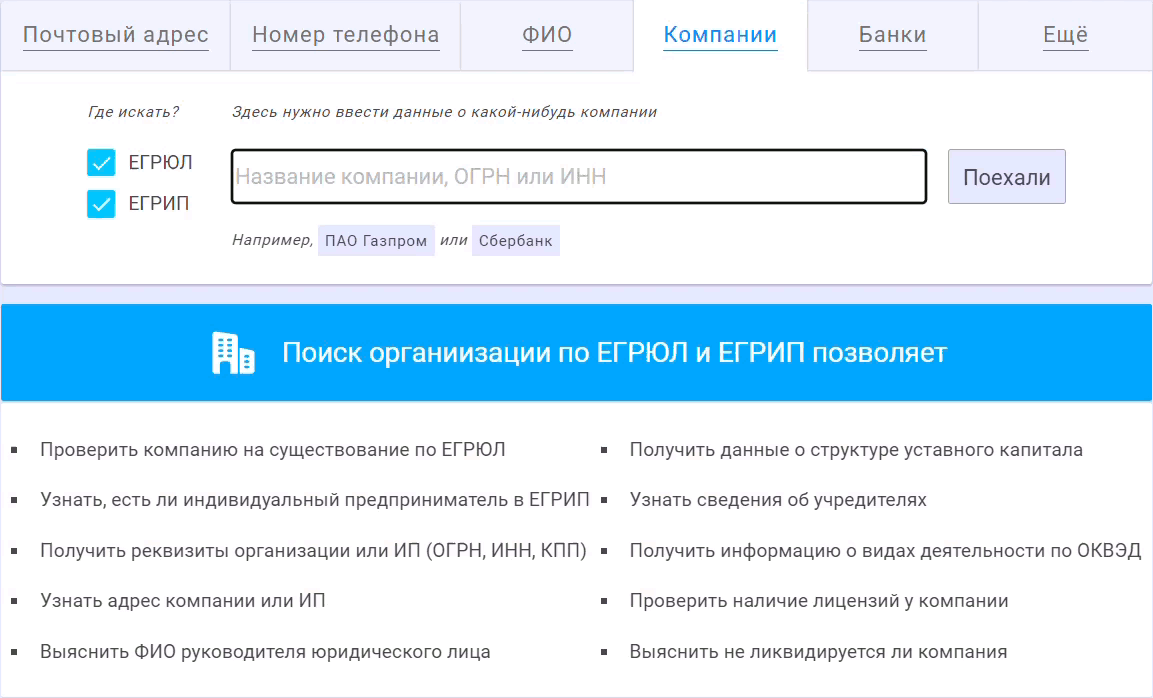This screenshot has width=1153, height=698.
Task: Select the active Компании tab
Action: tap(720, 36)
